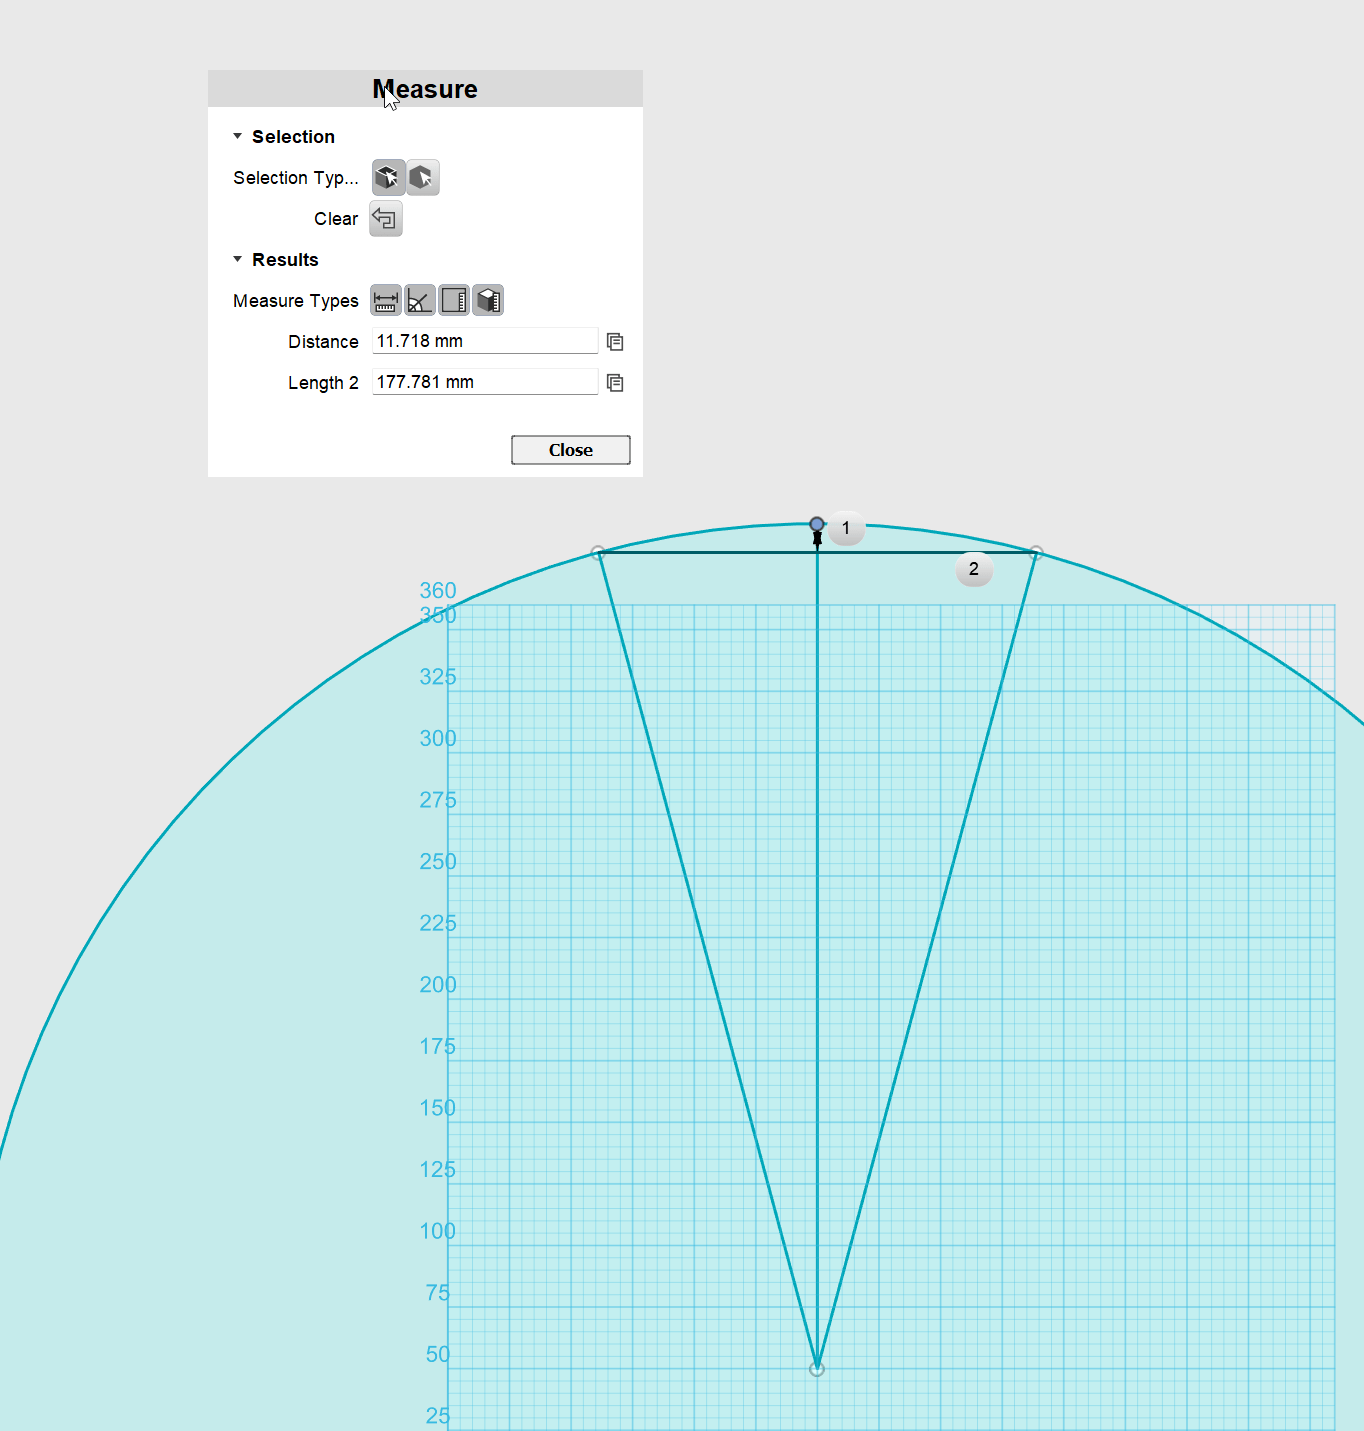The image size is (1364, 1431).
Task: Collapse the Selection section
Action: pyautogui.click(x=238, y=136)
